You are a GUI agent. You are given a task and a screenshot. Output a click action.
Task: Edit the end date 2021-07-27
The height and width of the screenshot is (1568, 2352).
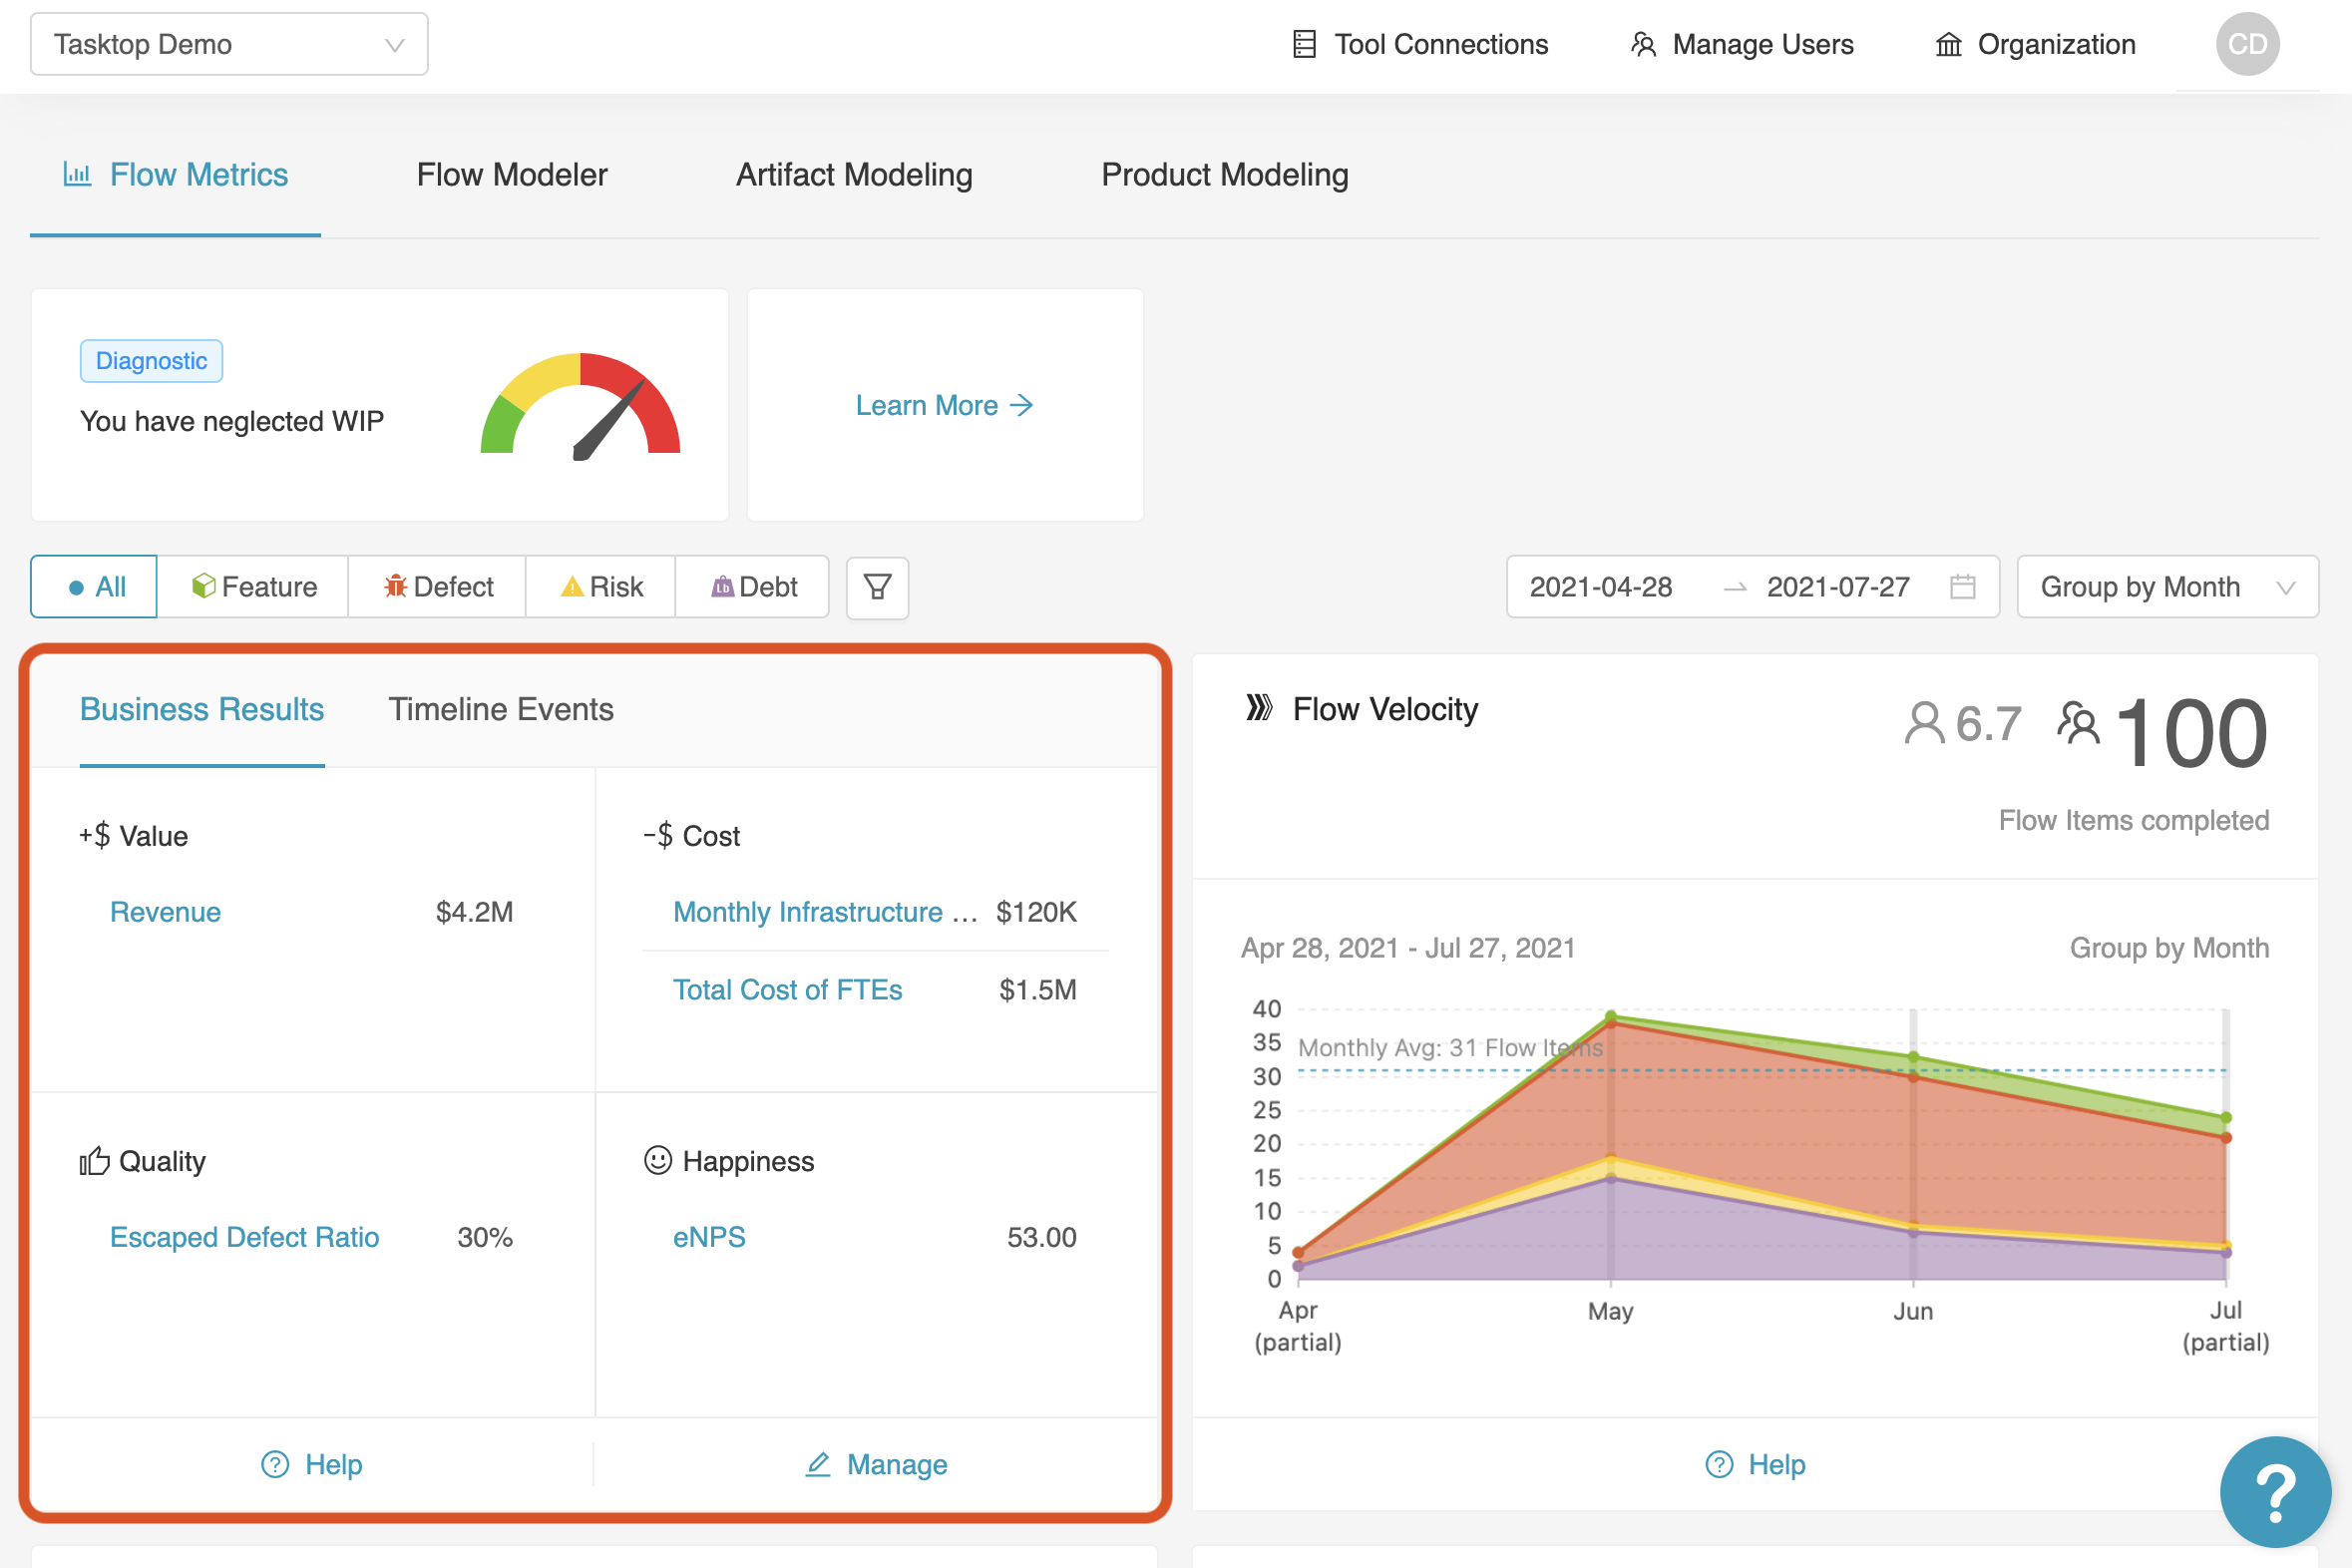(1838, 587)
